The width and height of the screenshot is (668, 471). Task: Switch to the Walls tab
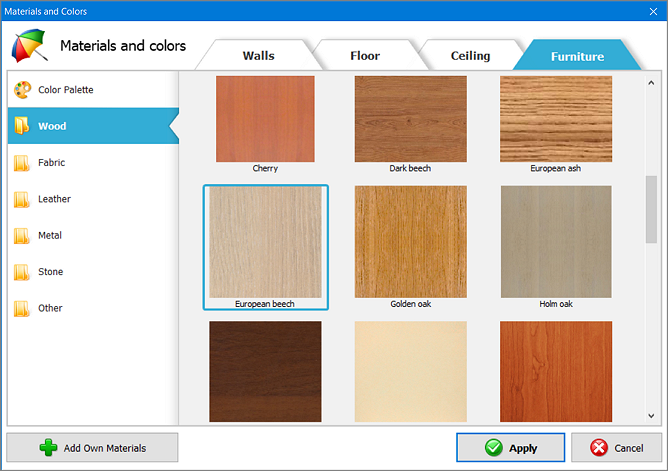coord(258,55)
